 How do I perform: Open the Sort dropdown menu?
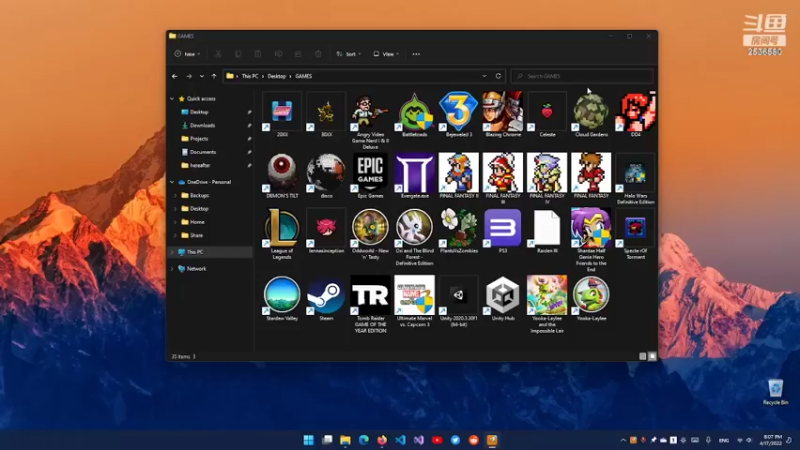[348, 54]
